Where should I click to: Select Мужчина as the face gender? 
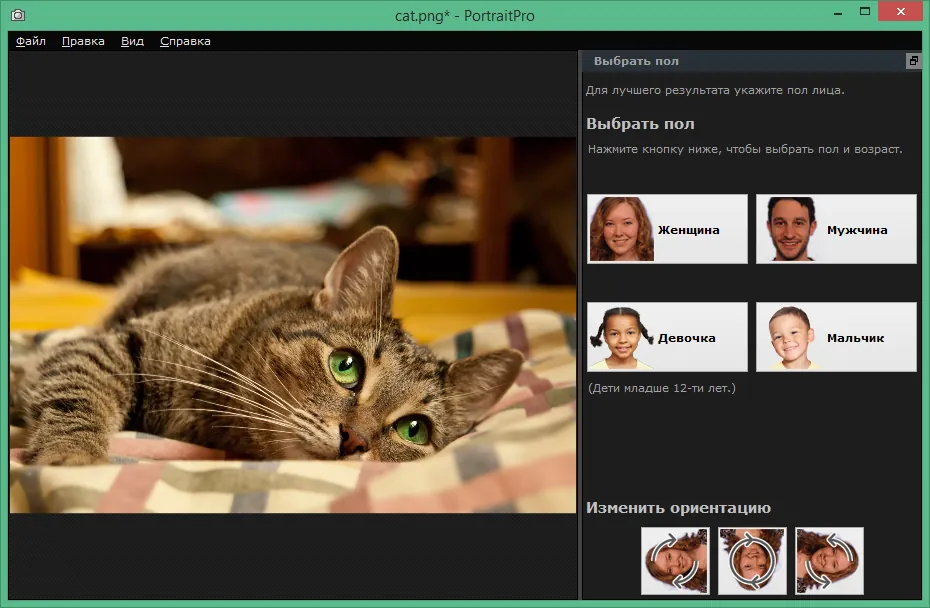tap(836, 229)
